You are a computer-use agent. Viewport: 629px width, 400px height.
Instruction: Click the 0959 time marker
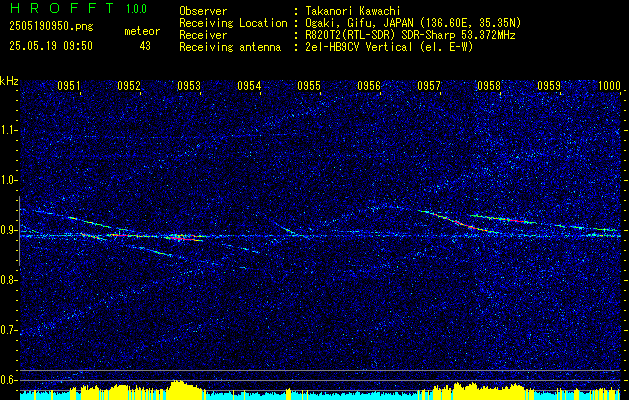point(549,86)
